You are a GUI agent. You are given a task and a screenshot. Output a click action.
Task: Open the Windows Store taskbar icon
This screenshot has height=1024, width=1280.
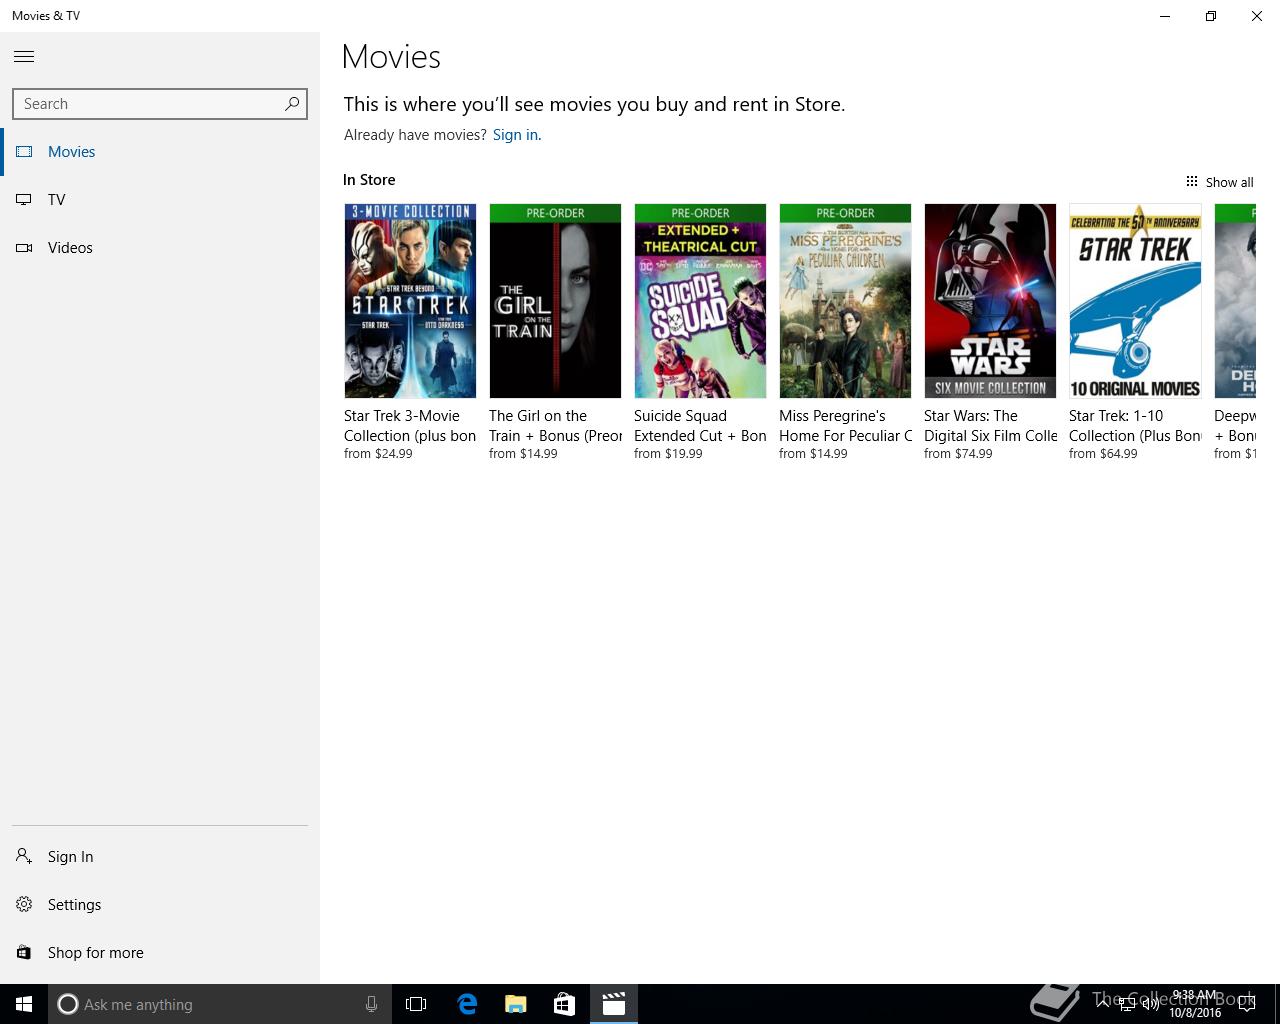565,1004
